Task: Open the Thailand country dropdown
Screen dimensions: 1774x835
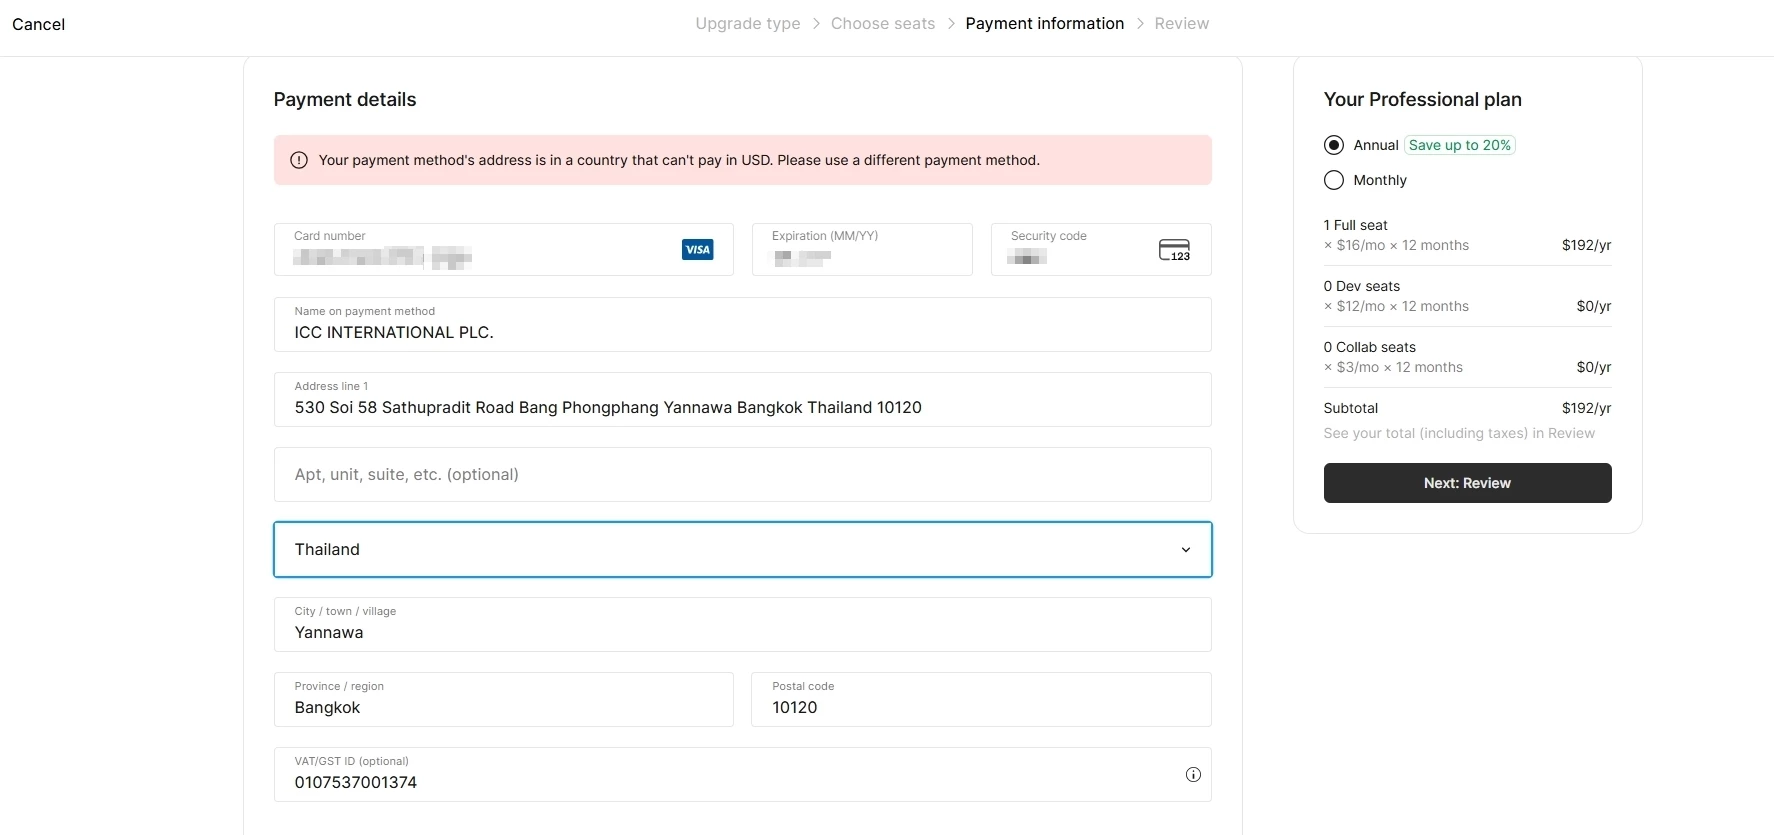Action: tap(743, 549)
